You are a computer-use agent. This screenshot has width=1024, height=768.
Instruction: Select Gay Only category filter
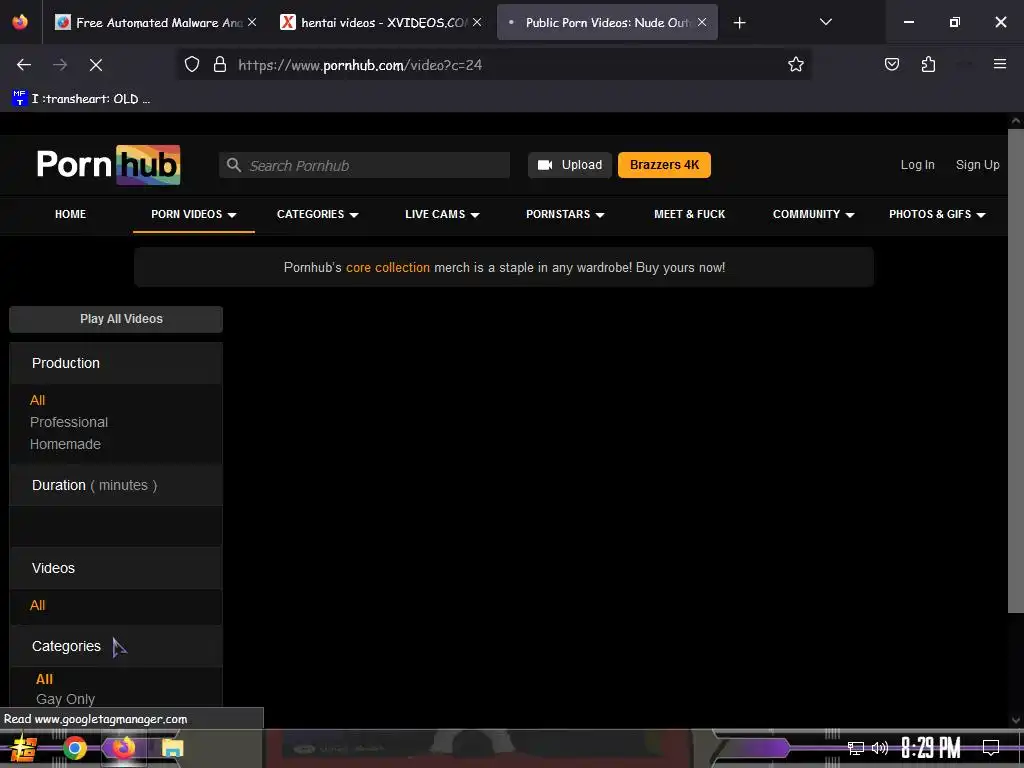pyautogui.click(x=65, y=699)
